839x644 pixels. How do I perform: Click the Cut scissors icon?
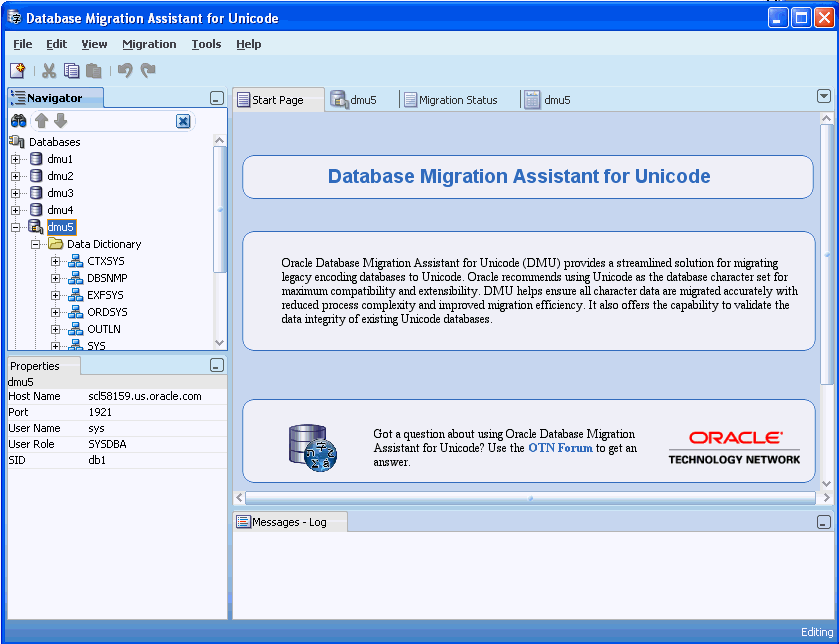49,71
